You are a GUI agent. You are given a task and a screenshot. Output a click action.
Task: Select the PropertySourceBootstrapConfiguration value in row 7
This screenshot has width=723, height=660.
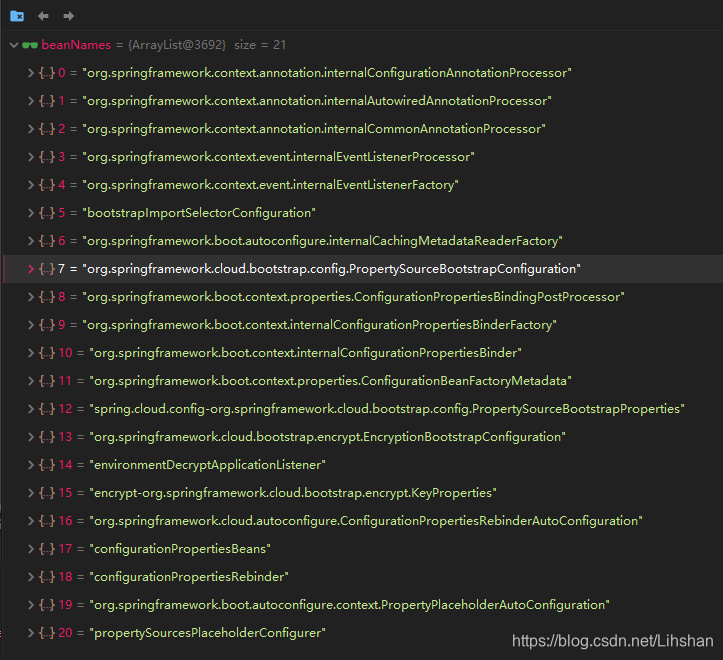(x=332, y=269)
